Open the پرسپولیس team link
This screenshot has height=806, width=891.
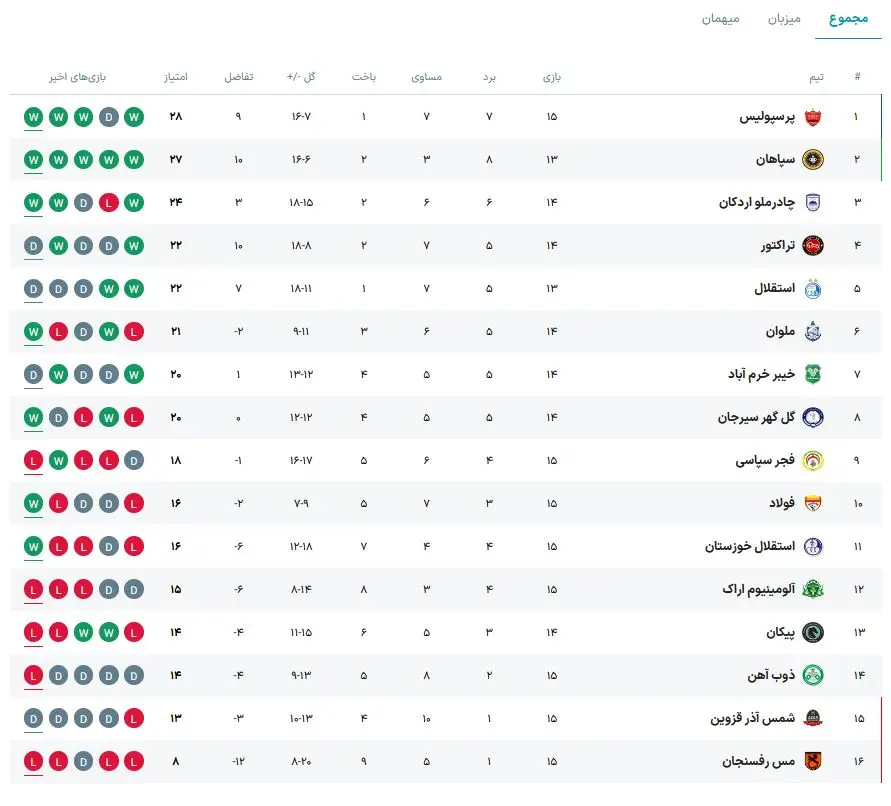point(767,117)
